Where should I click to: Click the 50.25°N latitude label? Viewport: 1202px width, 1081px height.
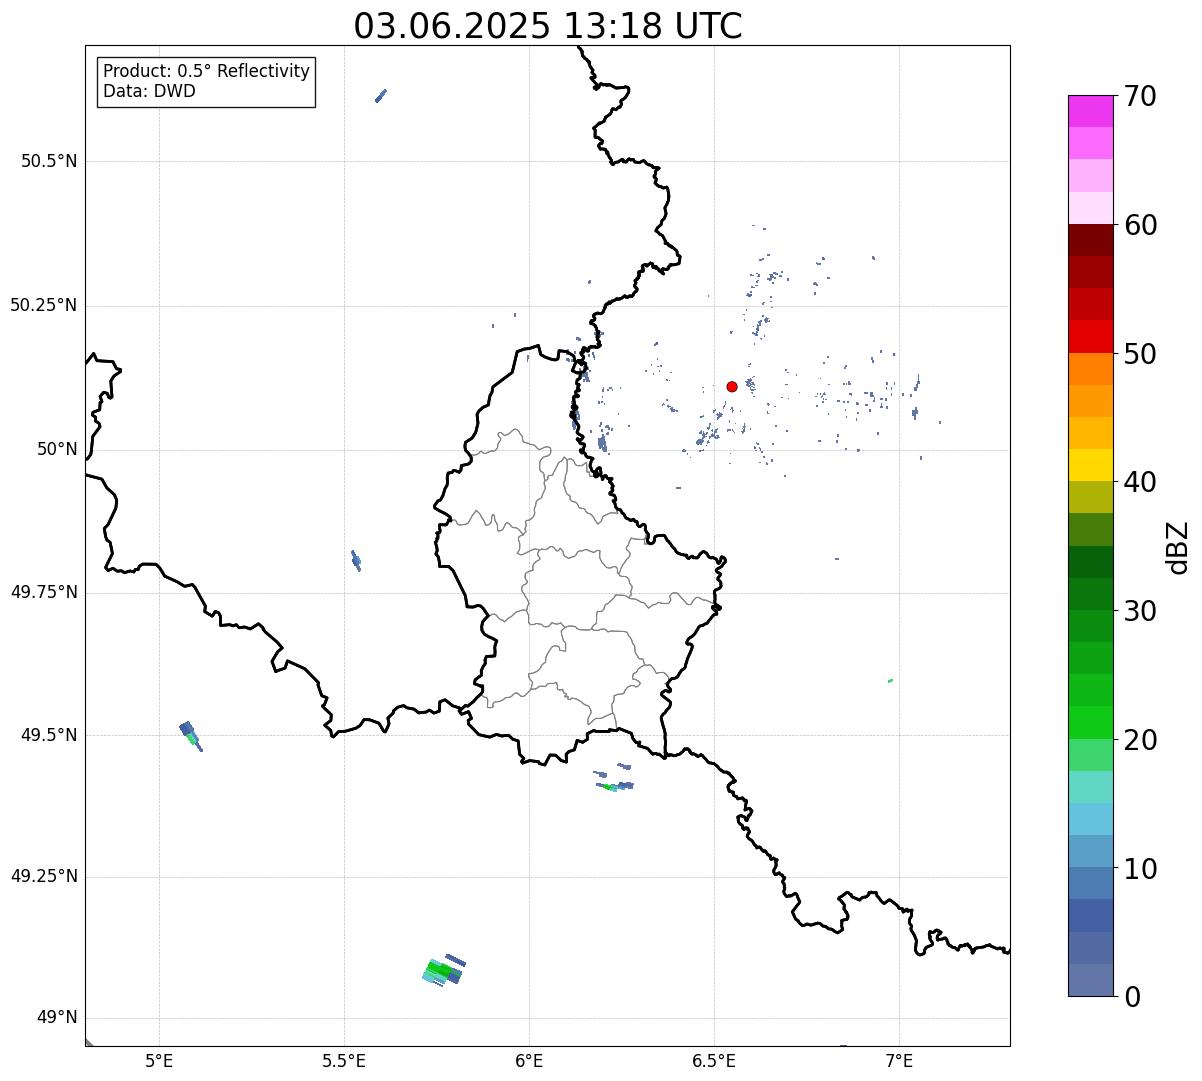tap(43, 305)
